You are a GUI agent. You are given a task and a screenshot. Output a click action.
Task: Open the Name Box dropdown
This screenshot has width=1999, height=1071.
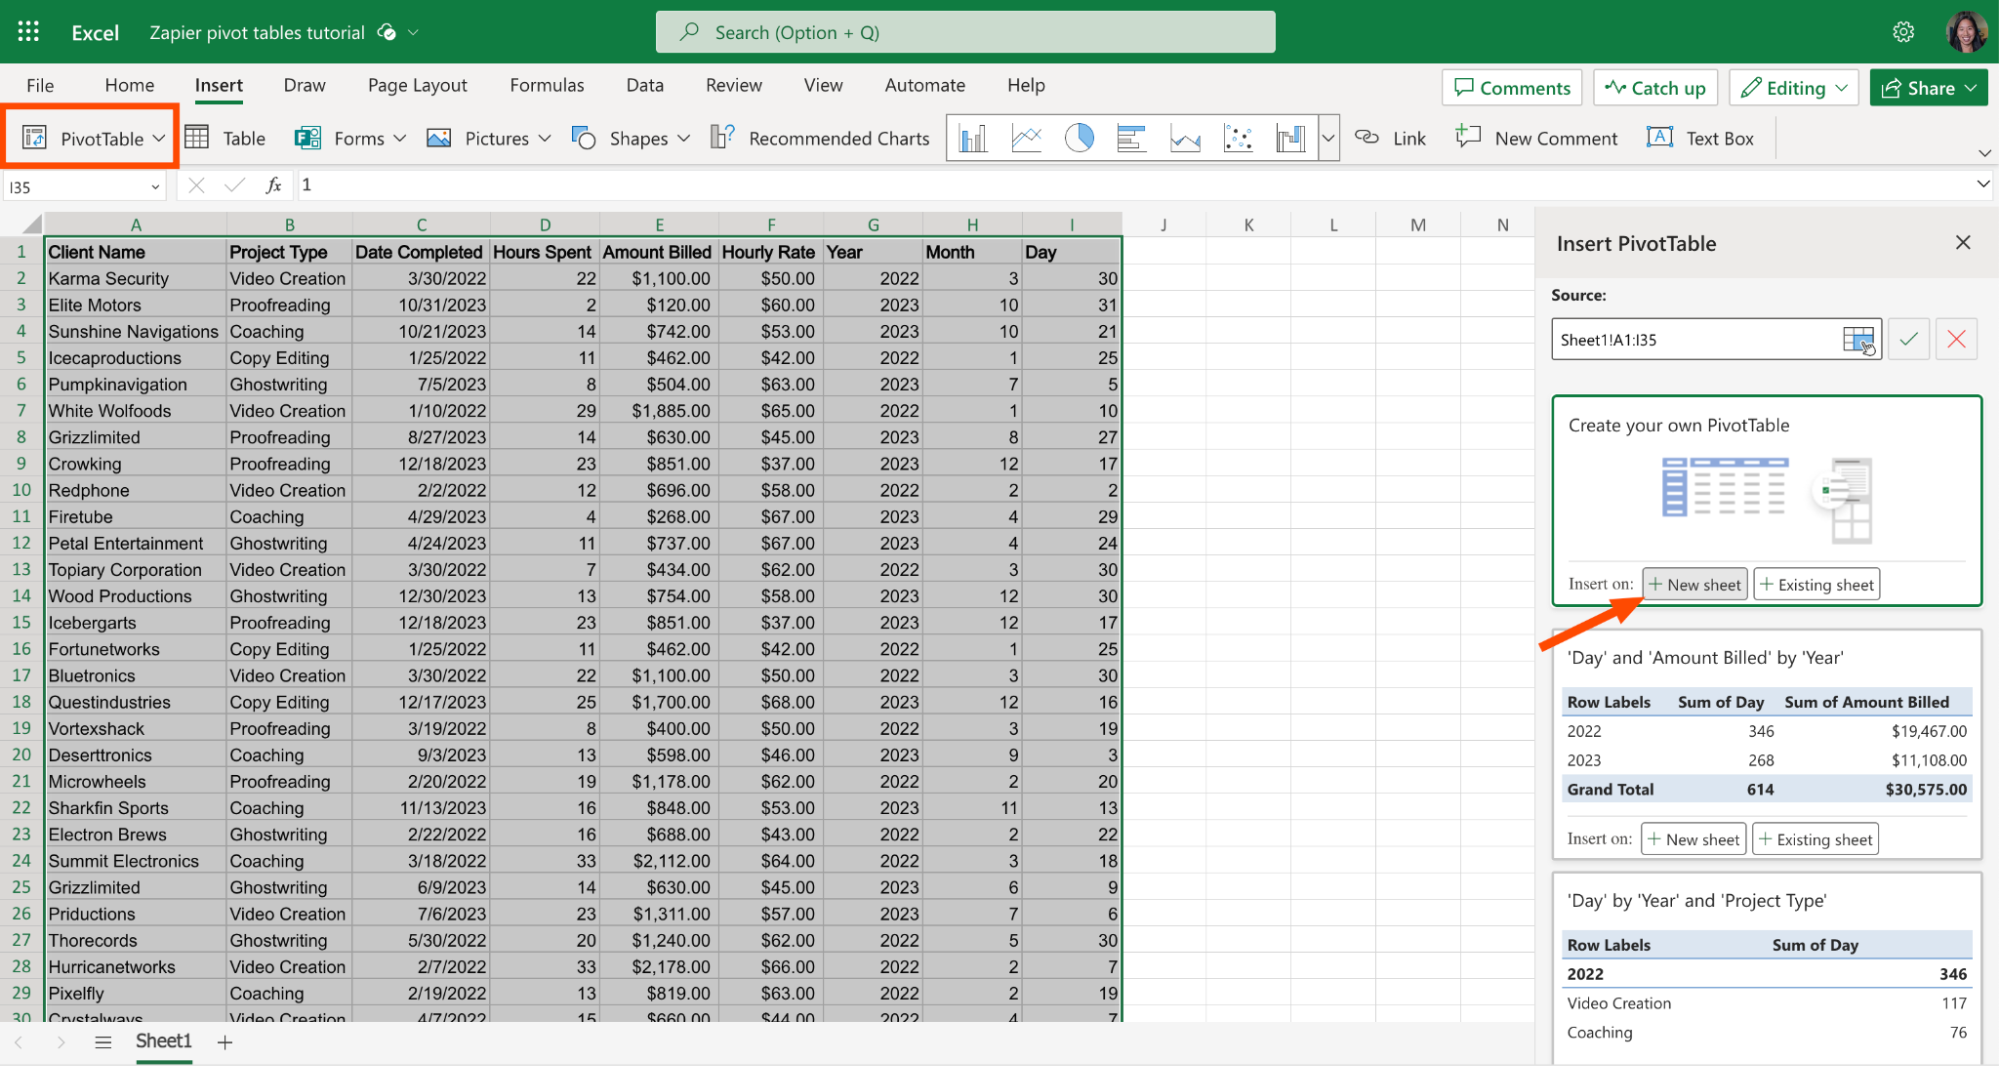pos(155,187)
